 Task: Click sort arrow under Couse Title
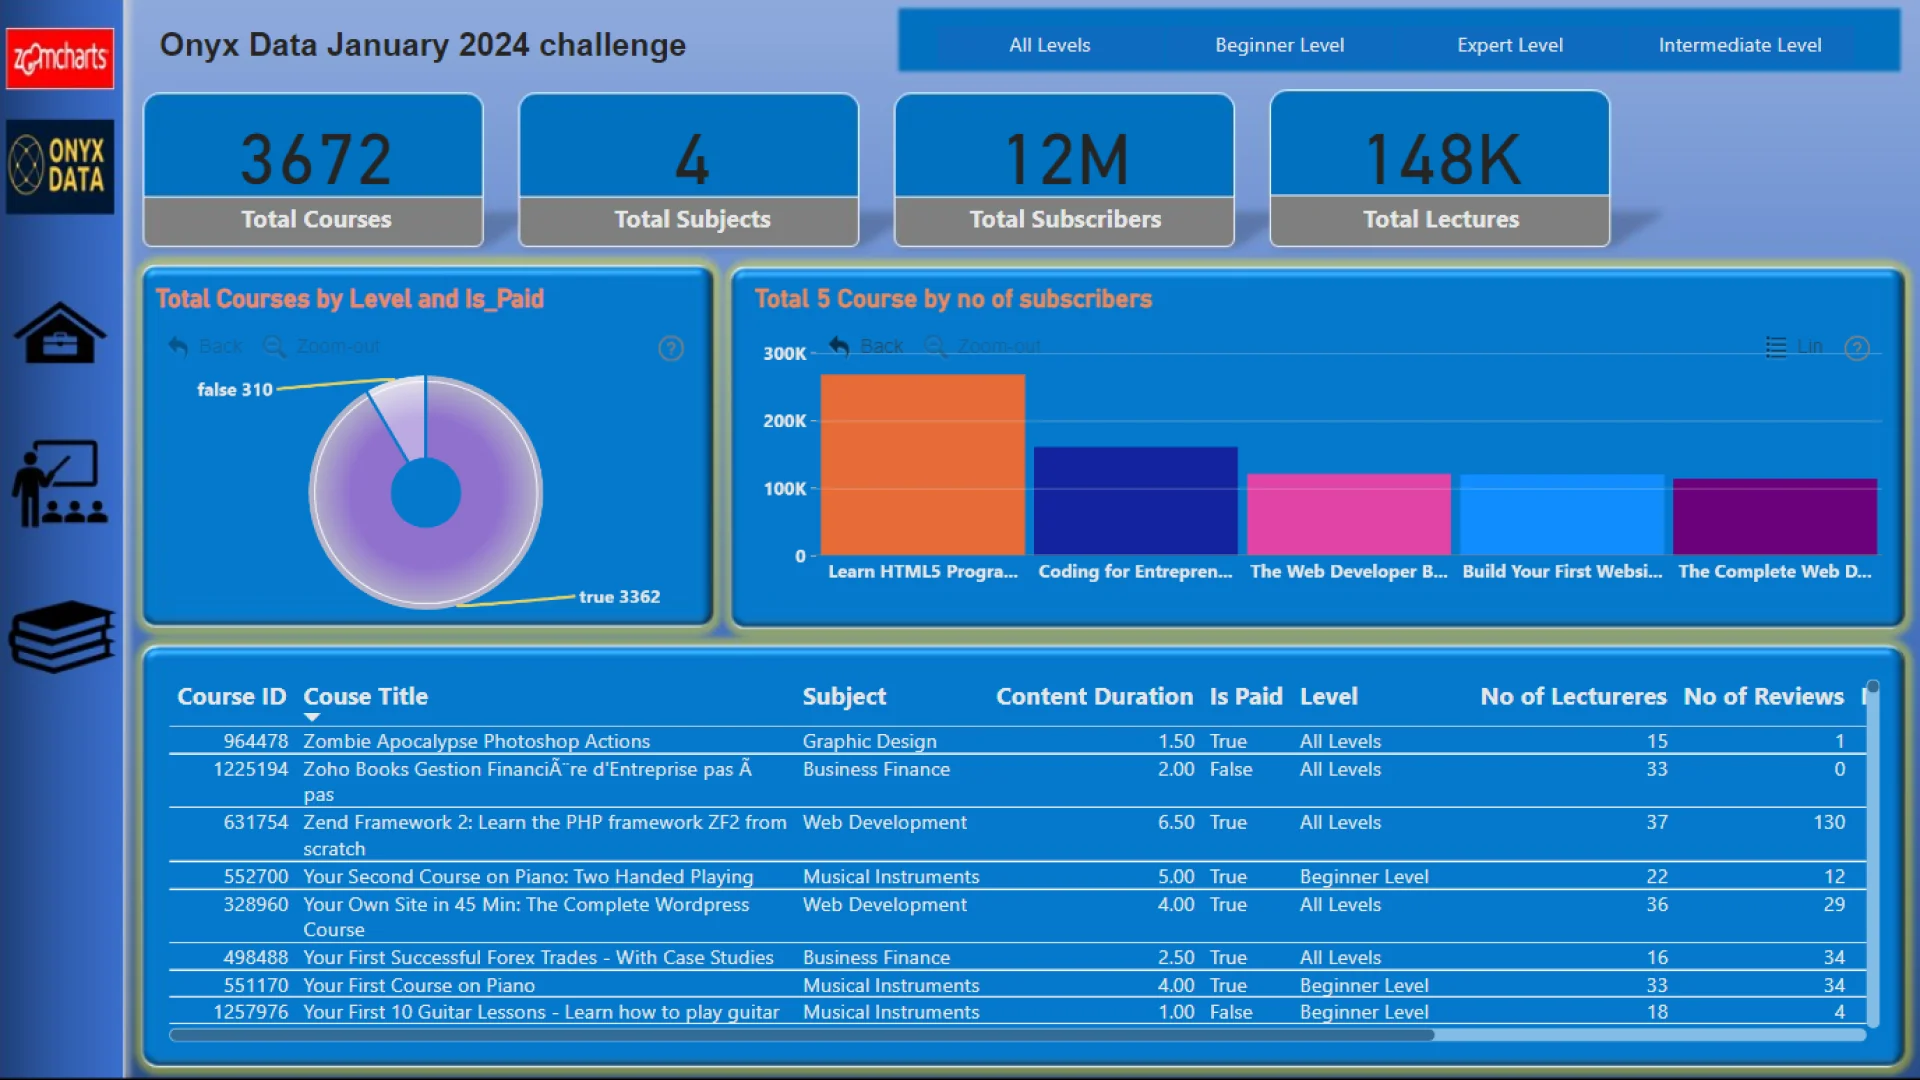pyautogui.click(x=312, y=717)
